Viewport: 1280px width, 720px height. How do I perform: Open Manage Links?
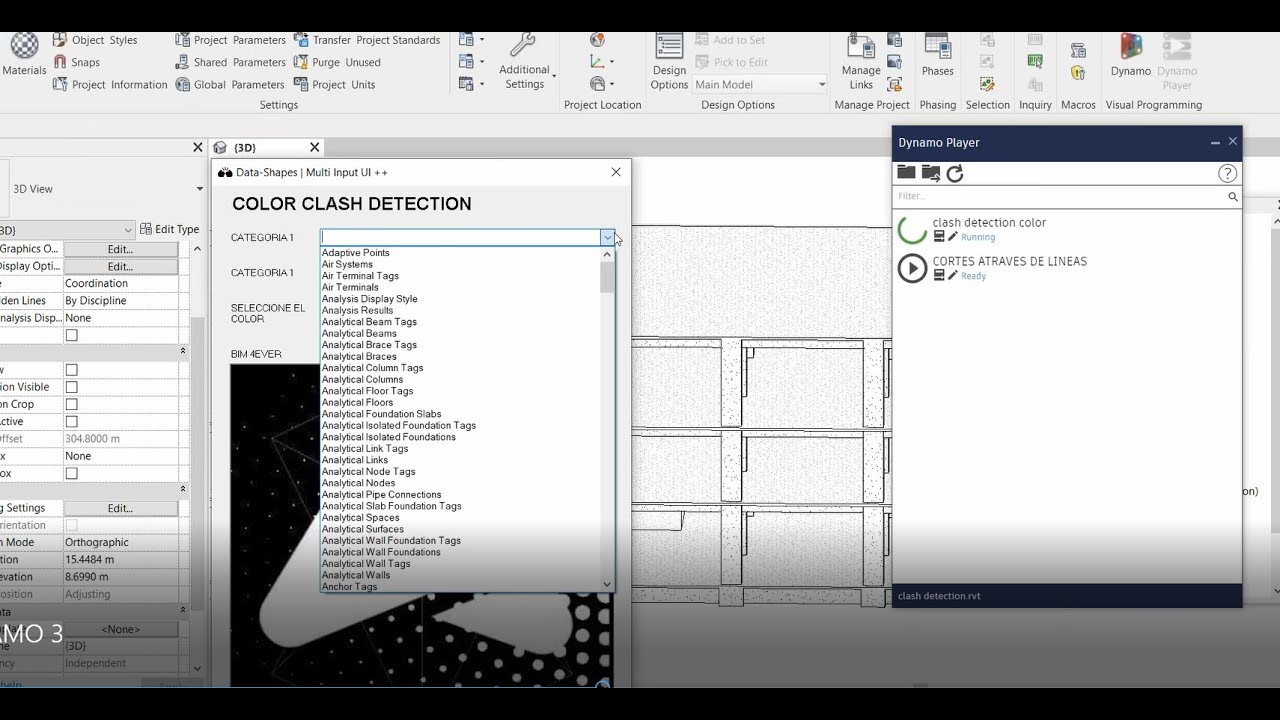tap(861, 62)
